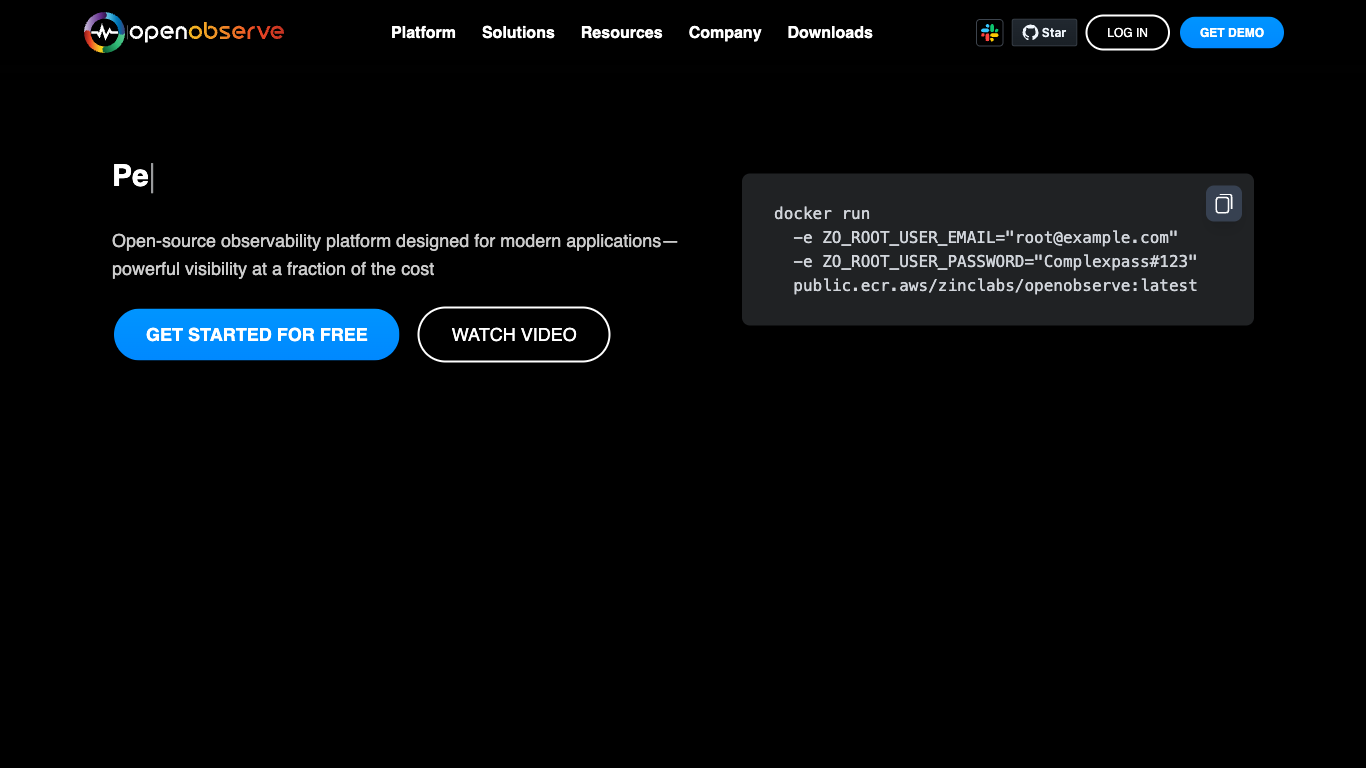Go to the Downloads page

click(x=829, y=33)
